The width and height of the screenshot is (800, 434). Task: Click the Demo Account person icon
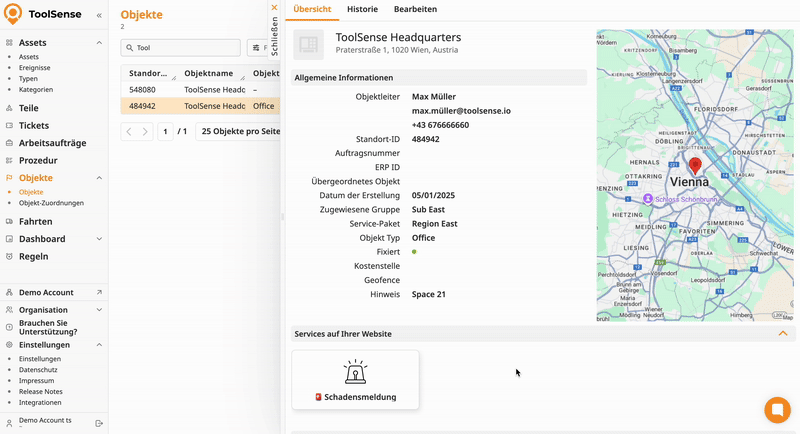pos(9,292)
